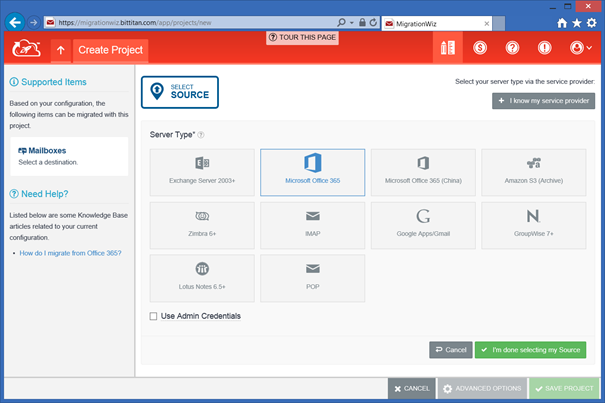Click the Tour This Page tab
Image resolution: width=605 pixels, height=403 pixels.
(302, 37)
